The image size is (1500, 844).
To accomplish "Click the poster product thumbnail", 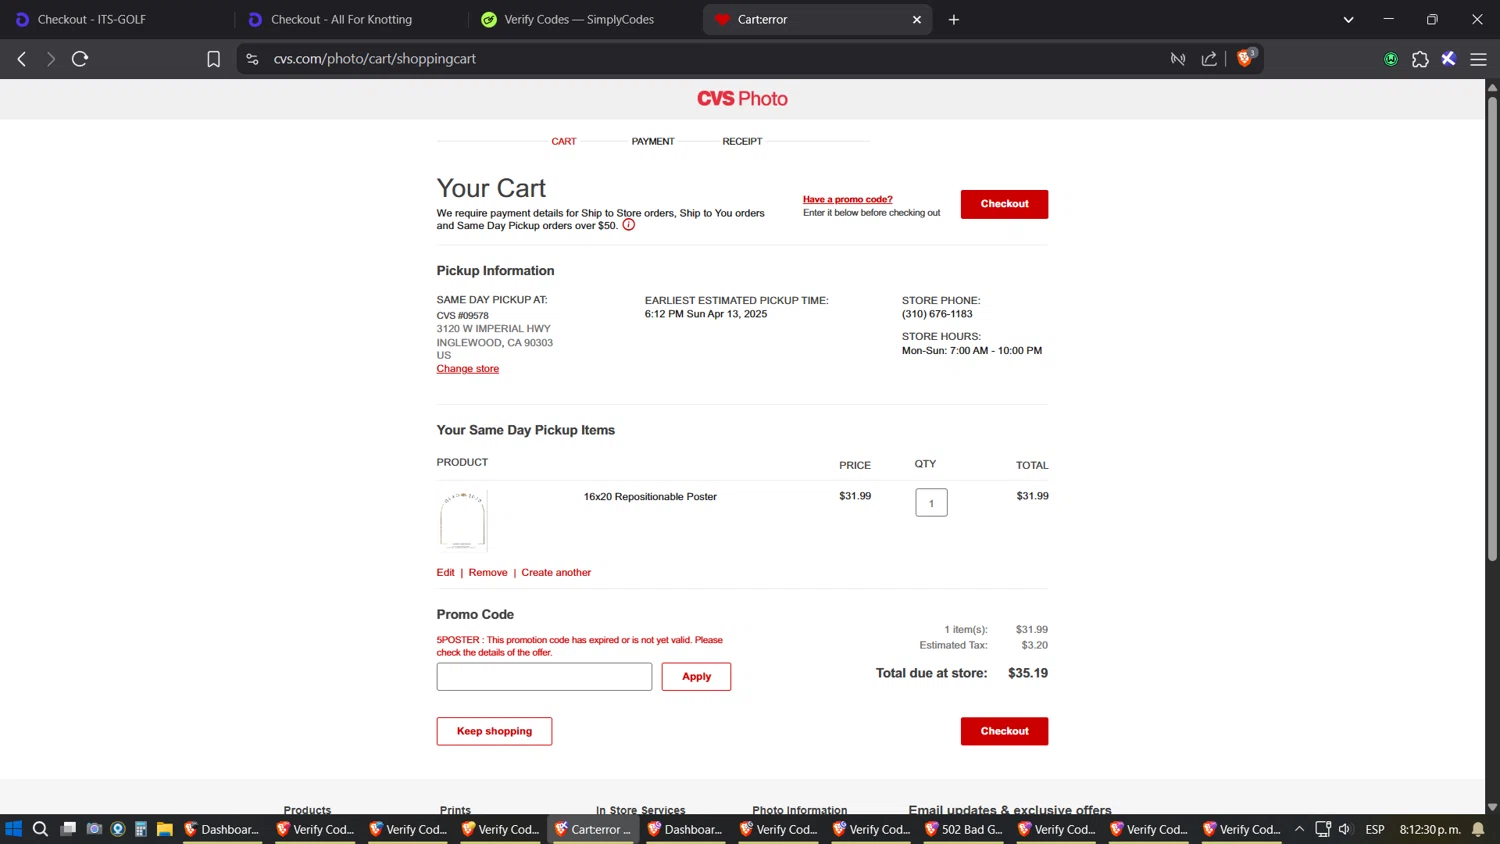I will click(x=462, y=521).
